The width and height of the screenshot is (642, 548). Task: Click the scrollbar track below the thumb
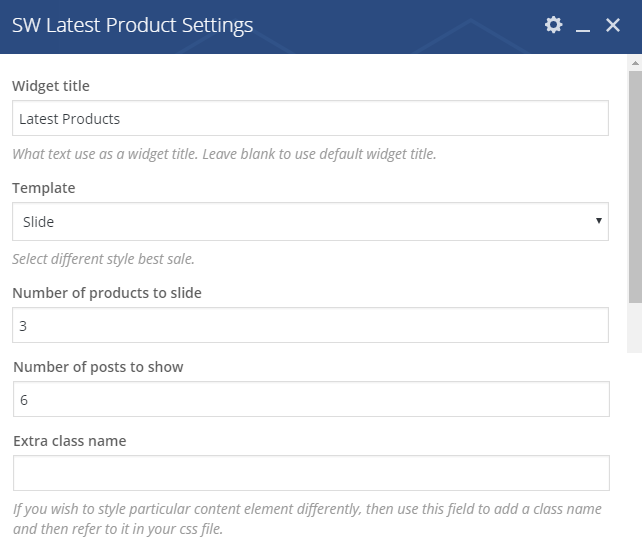pos(635,328)
